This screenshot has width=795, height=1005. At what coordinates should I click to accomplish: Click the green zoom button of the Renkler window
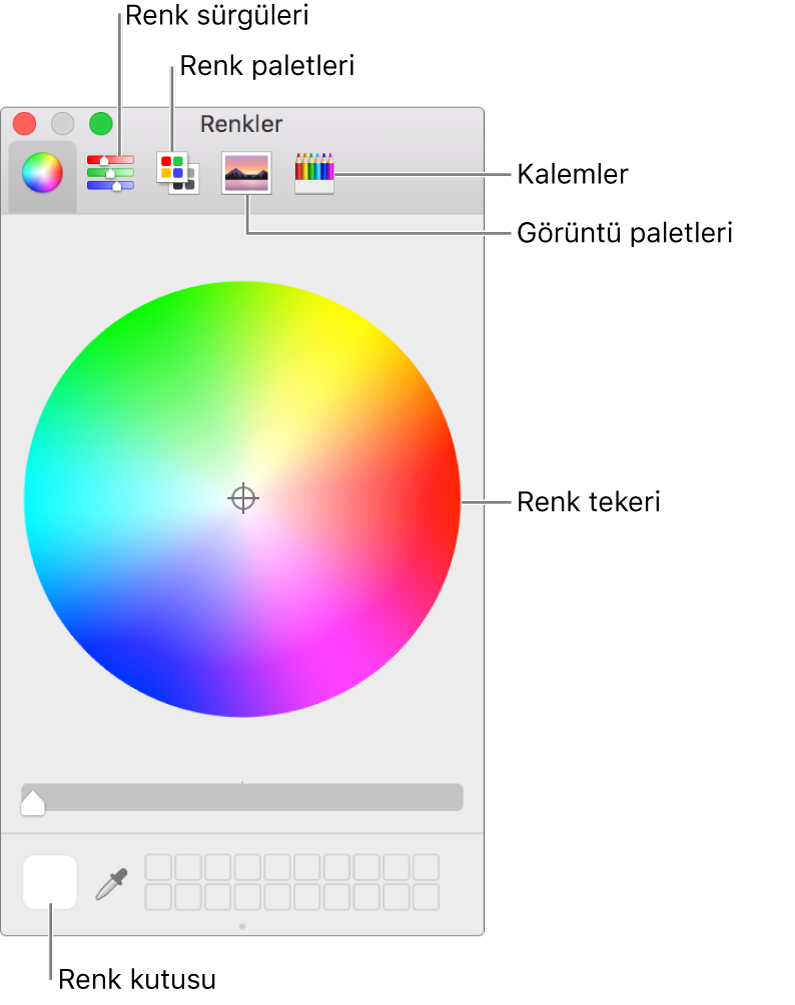pyautogui.click(x=101, y=123)
